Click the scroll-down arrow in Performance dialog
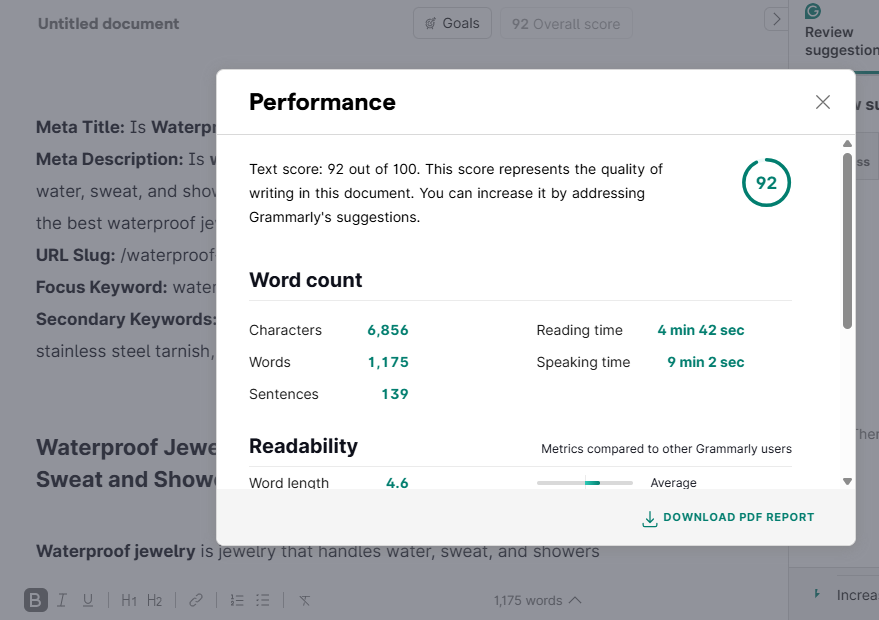Screen dimensions: 879x620 (x=847, y=482)
